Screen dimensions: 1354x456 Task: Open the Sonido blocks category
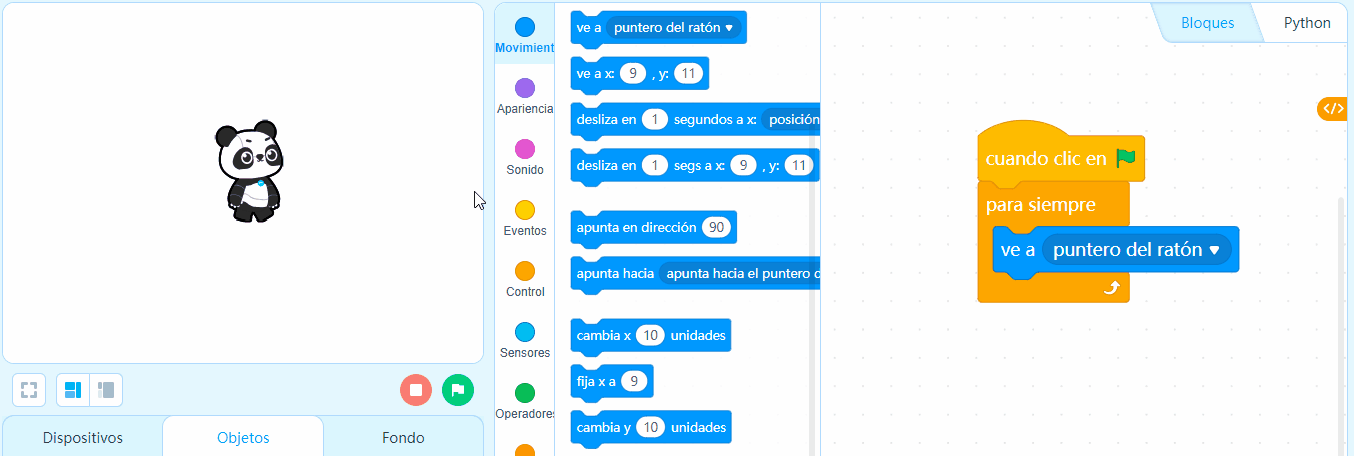(524, 158)
